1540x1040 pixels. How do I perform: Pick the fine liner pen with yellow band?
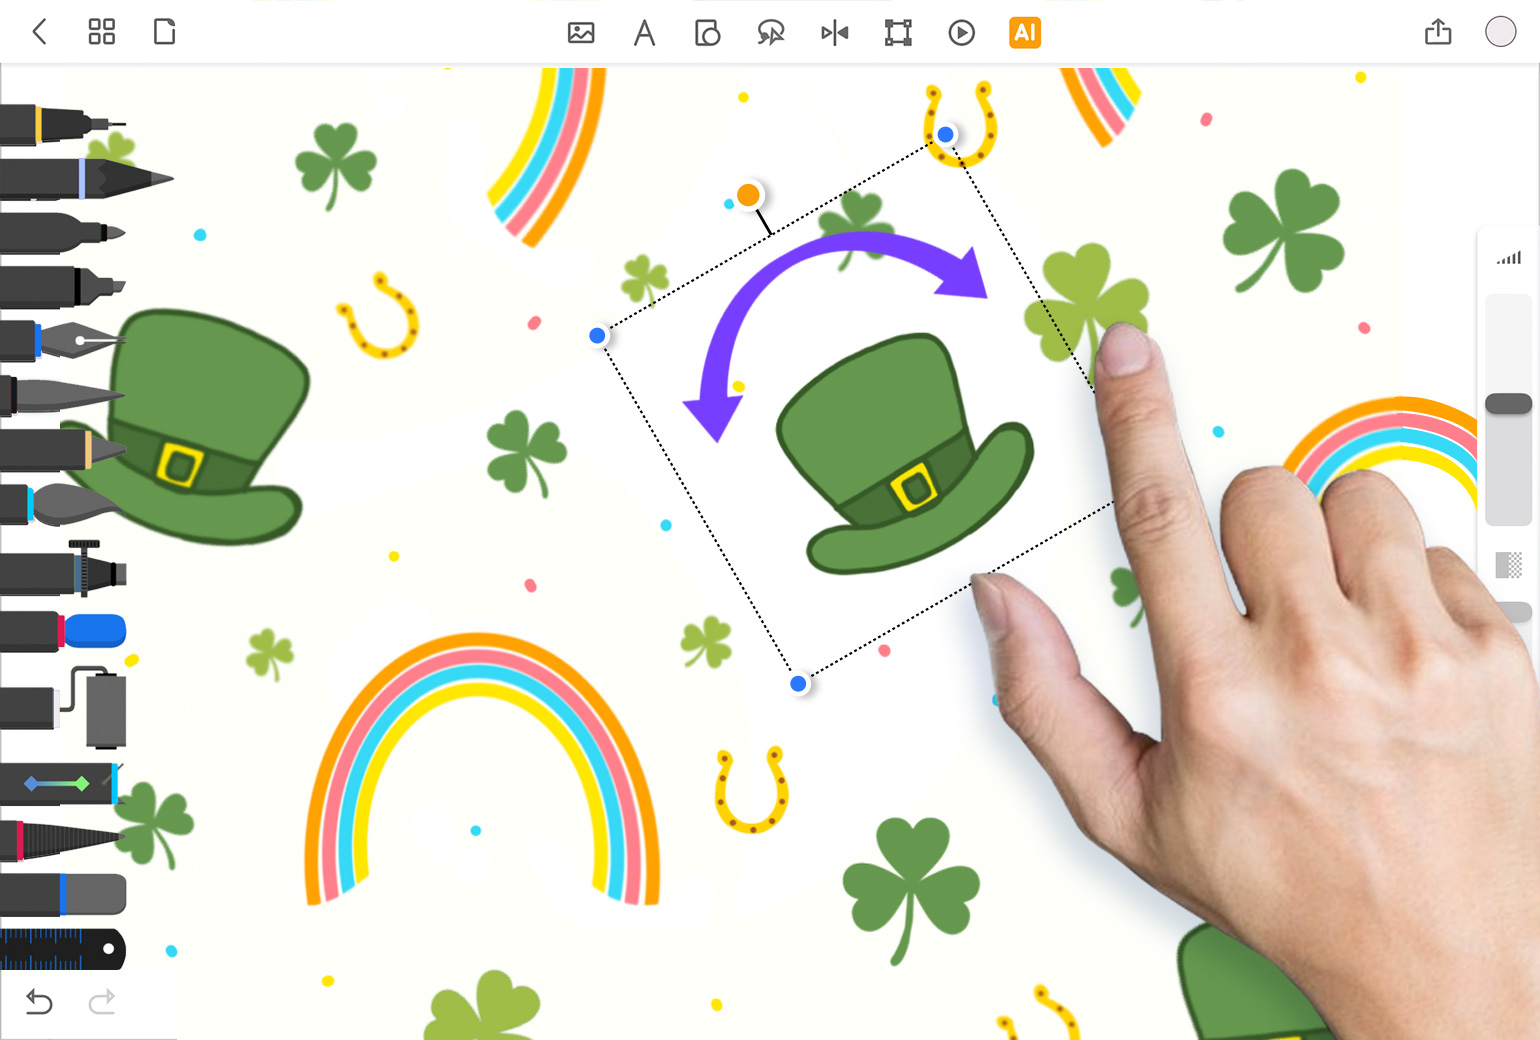pos(62,125)
